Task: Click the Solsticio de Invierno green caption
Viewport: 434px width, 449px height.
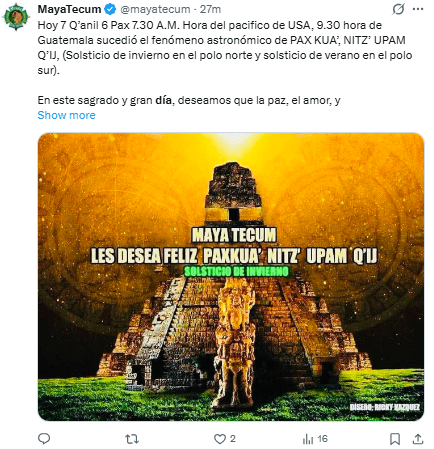Action: pyautogui.click(x=236, y=271)
